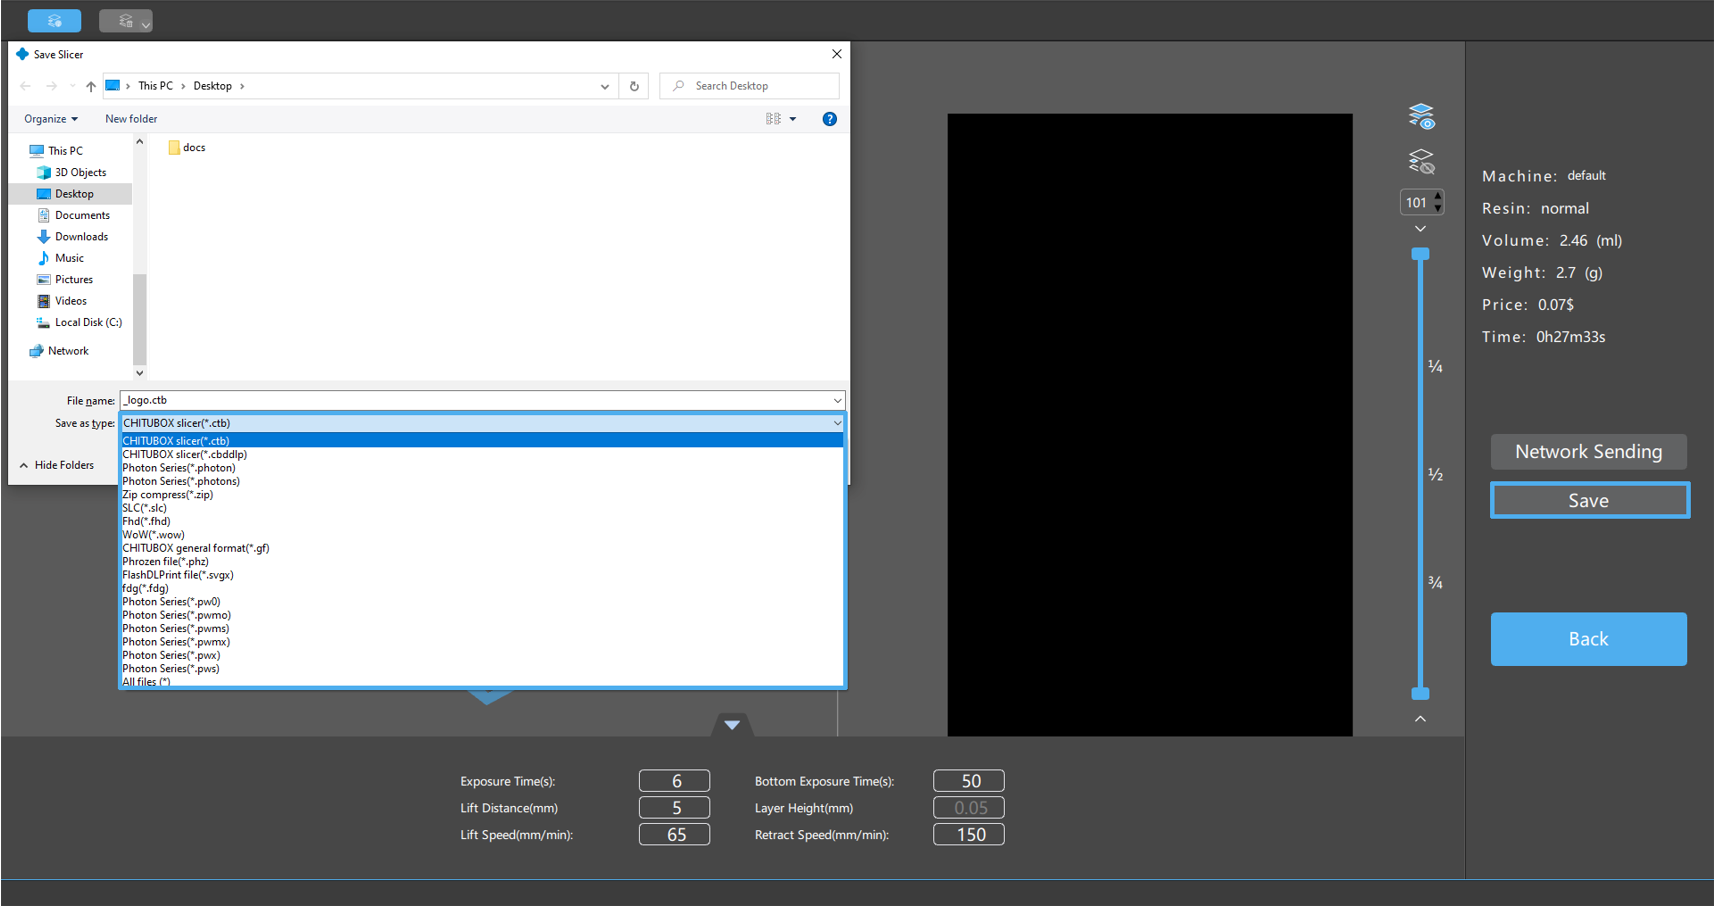Click the grey slice icon with dropdown arrow
Screen dimensions: 1715x906
(125, 20)
